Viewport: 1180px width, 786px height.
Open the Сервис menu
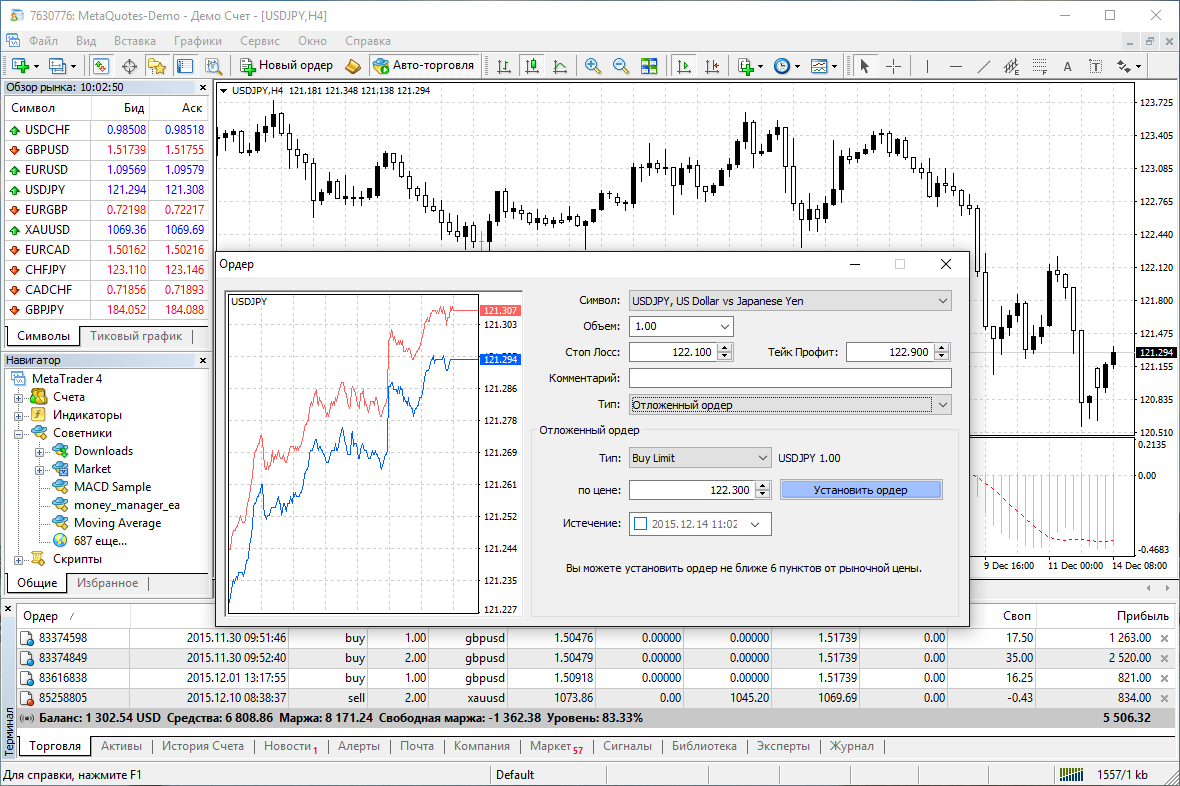tap(260, 41)
